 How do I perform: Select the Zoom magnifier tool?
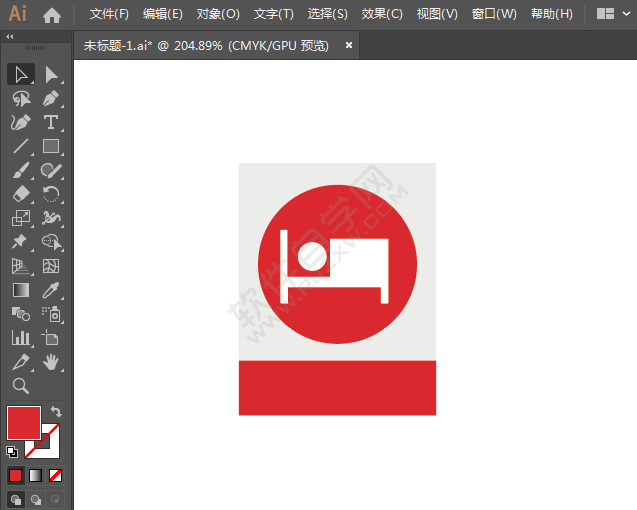click(x=20, y=386)
